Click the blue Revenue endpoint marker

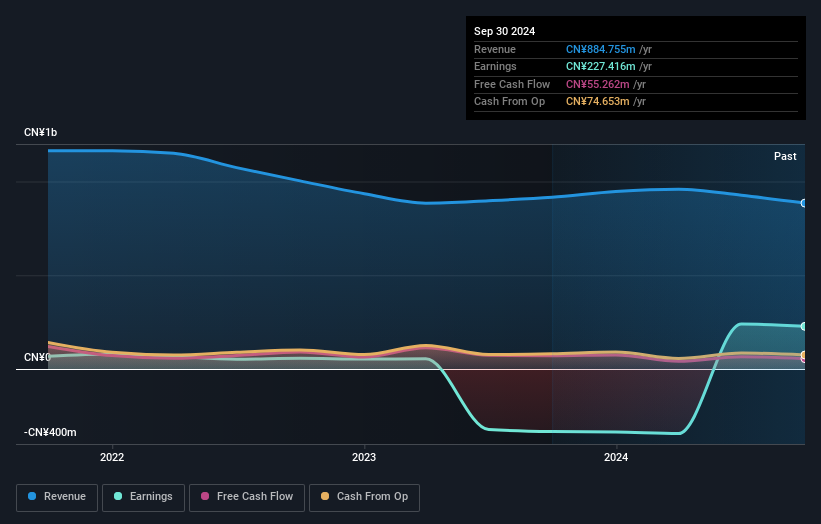click(x=804, y=203)
